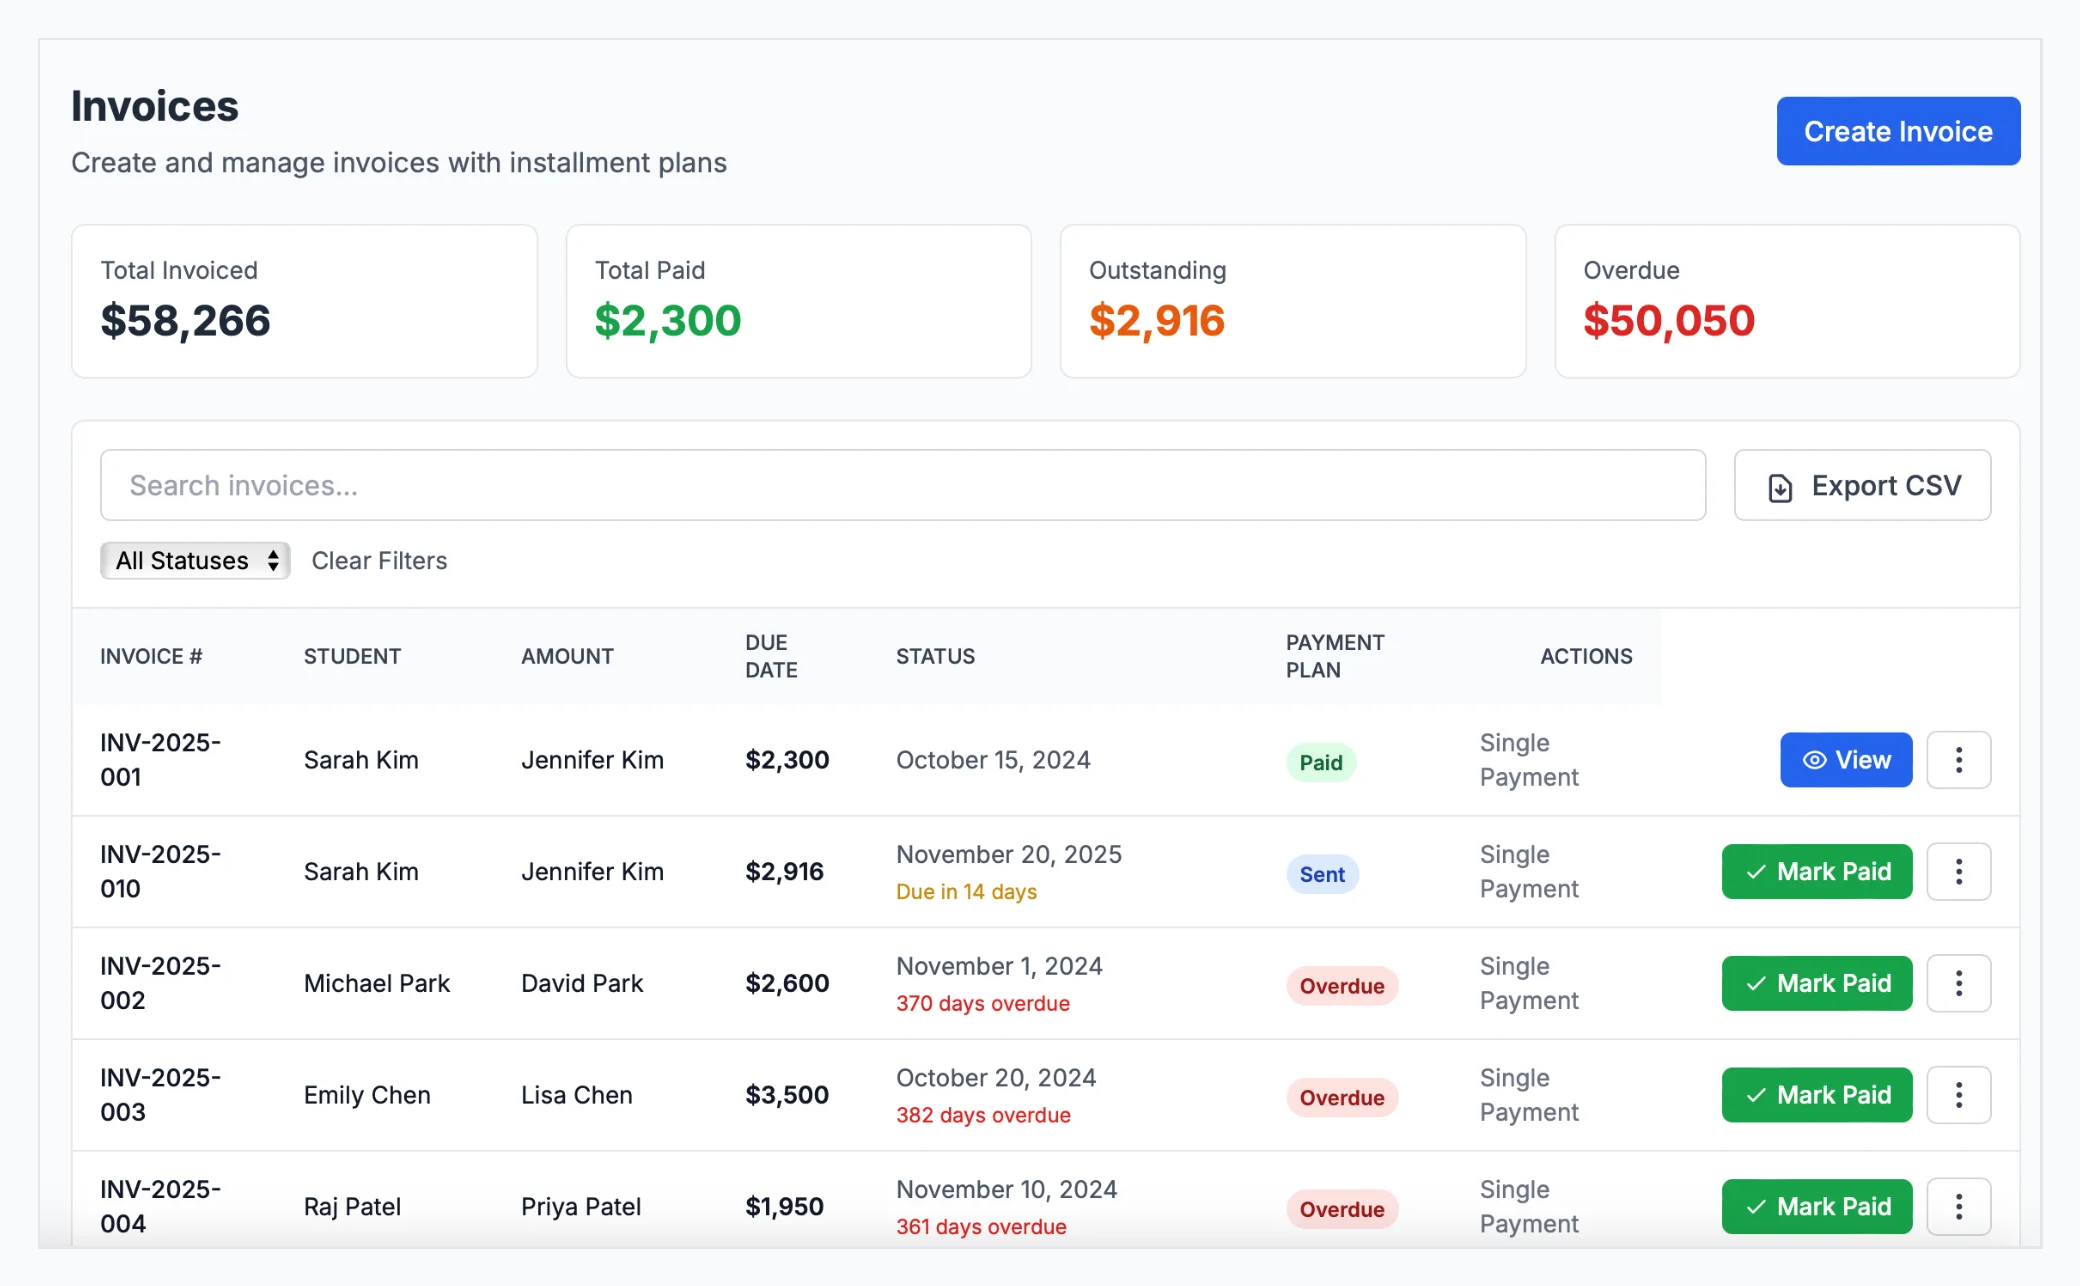The width and height of the screenshot is (2080, 1286).
Task: Mark Raj Patel's overdue invoice as paid
Action: coord(1816,1206)
